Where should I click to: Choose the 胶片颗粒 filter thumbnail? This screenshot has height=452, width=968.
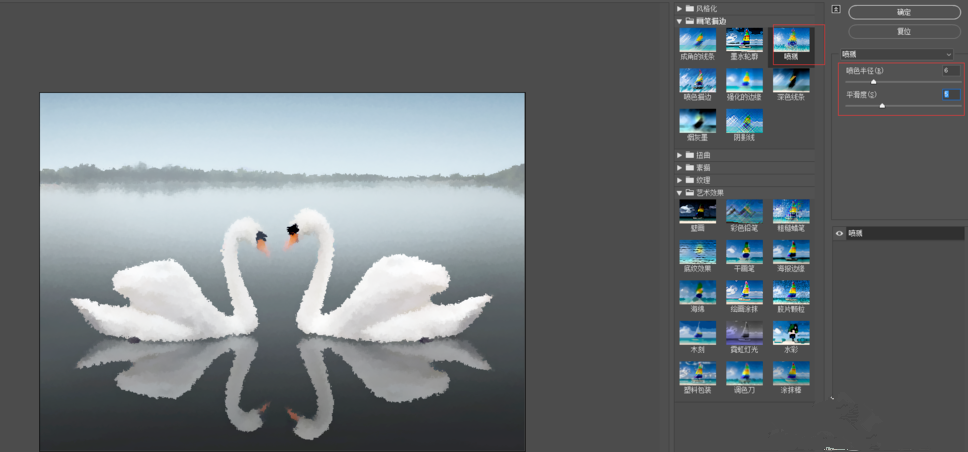pos(791,293)
